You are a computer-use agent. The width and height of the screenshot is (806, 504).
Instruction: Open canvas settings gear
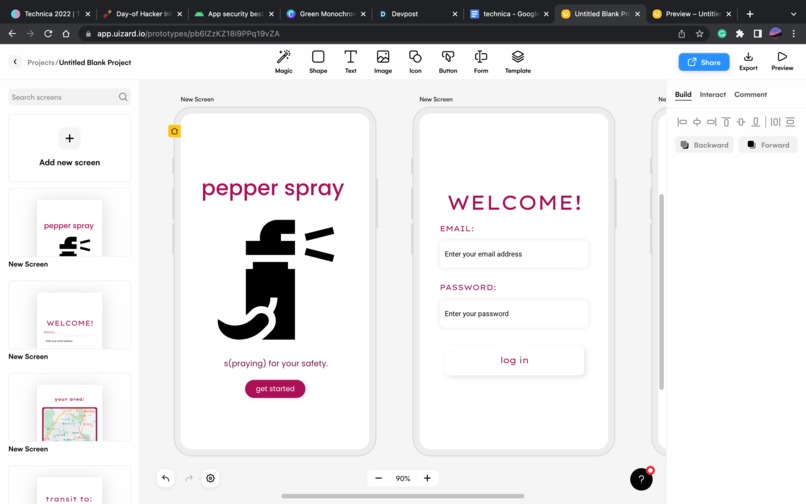(x=210, y=478)
